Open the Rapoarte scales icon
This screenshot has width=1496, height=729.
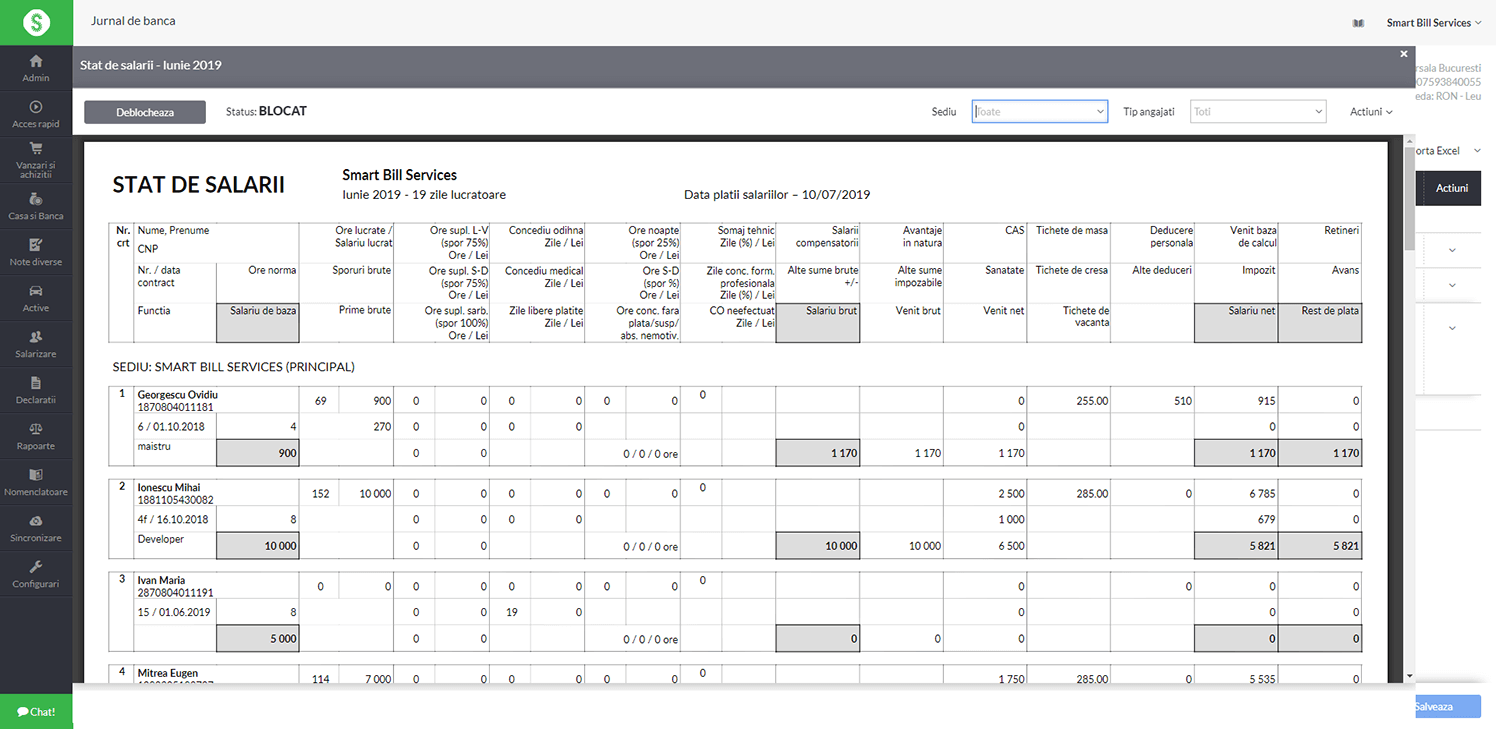click(36, 429)
